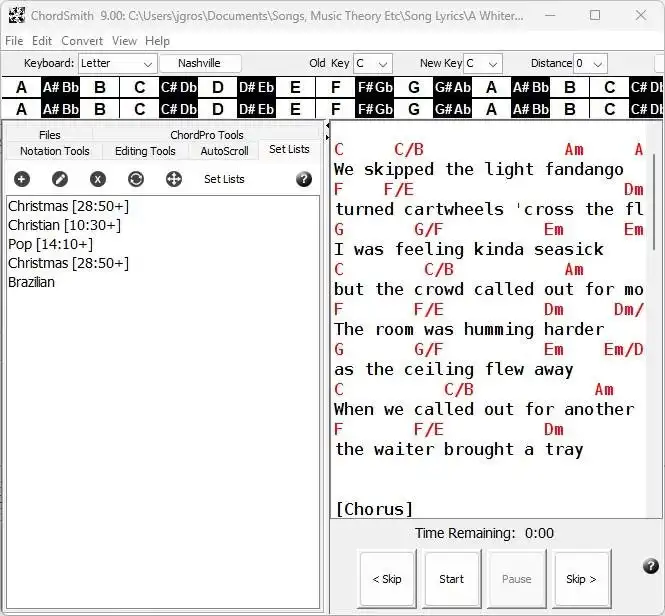Open the Edit menu
Image resolution: width=665 pixels, height=616 pixels.
(x=42, y=41)
